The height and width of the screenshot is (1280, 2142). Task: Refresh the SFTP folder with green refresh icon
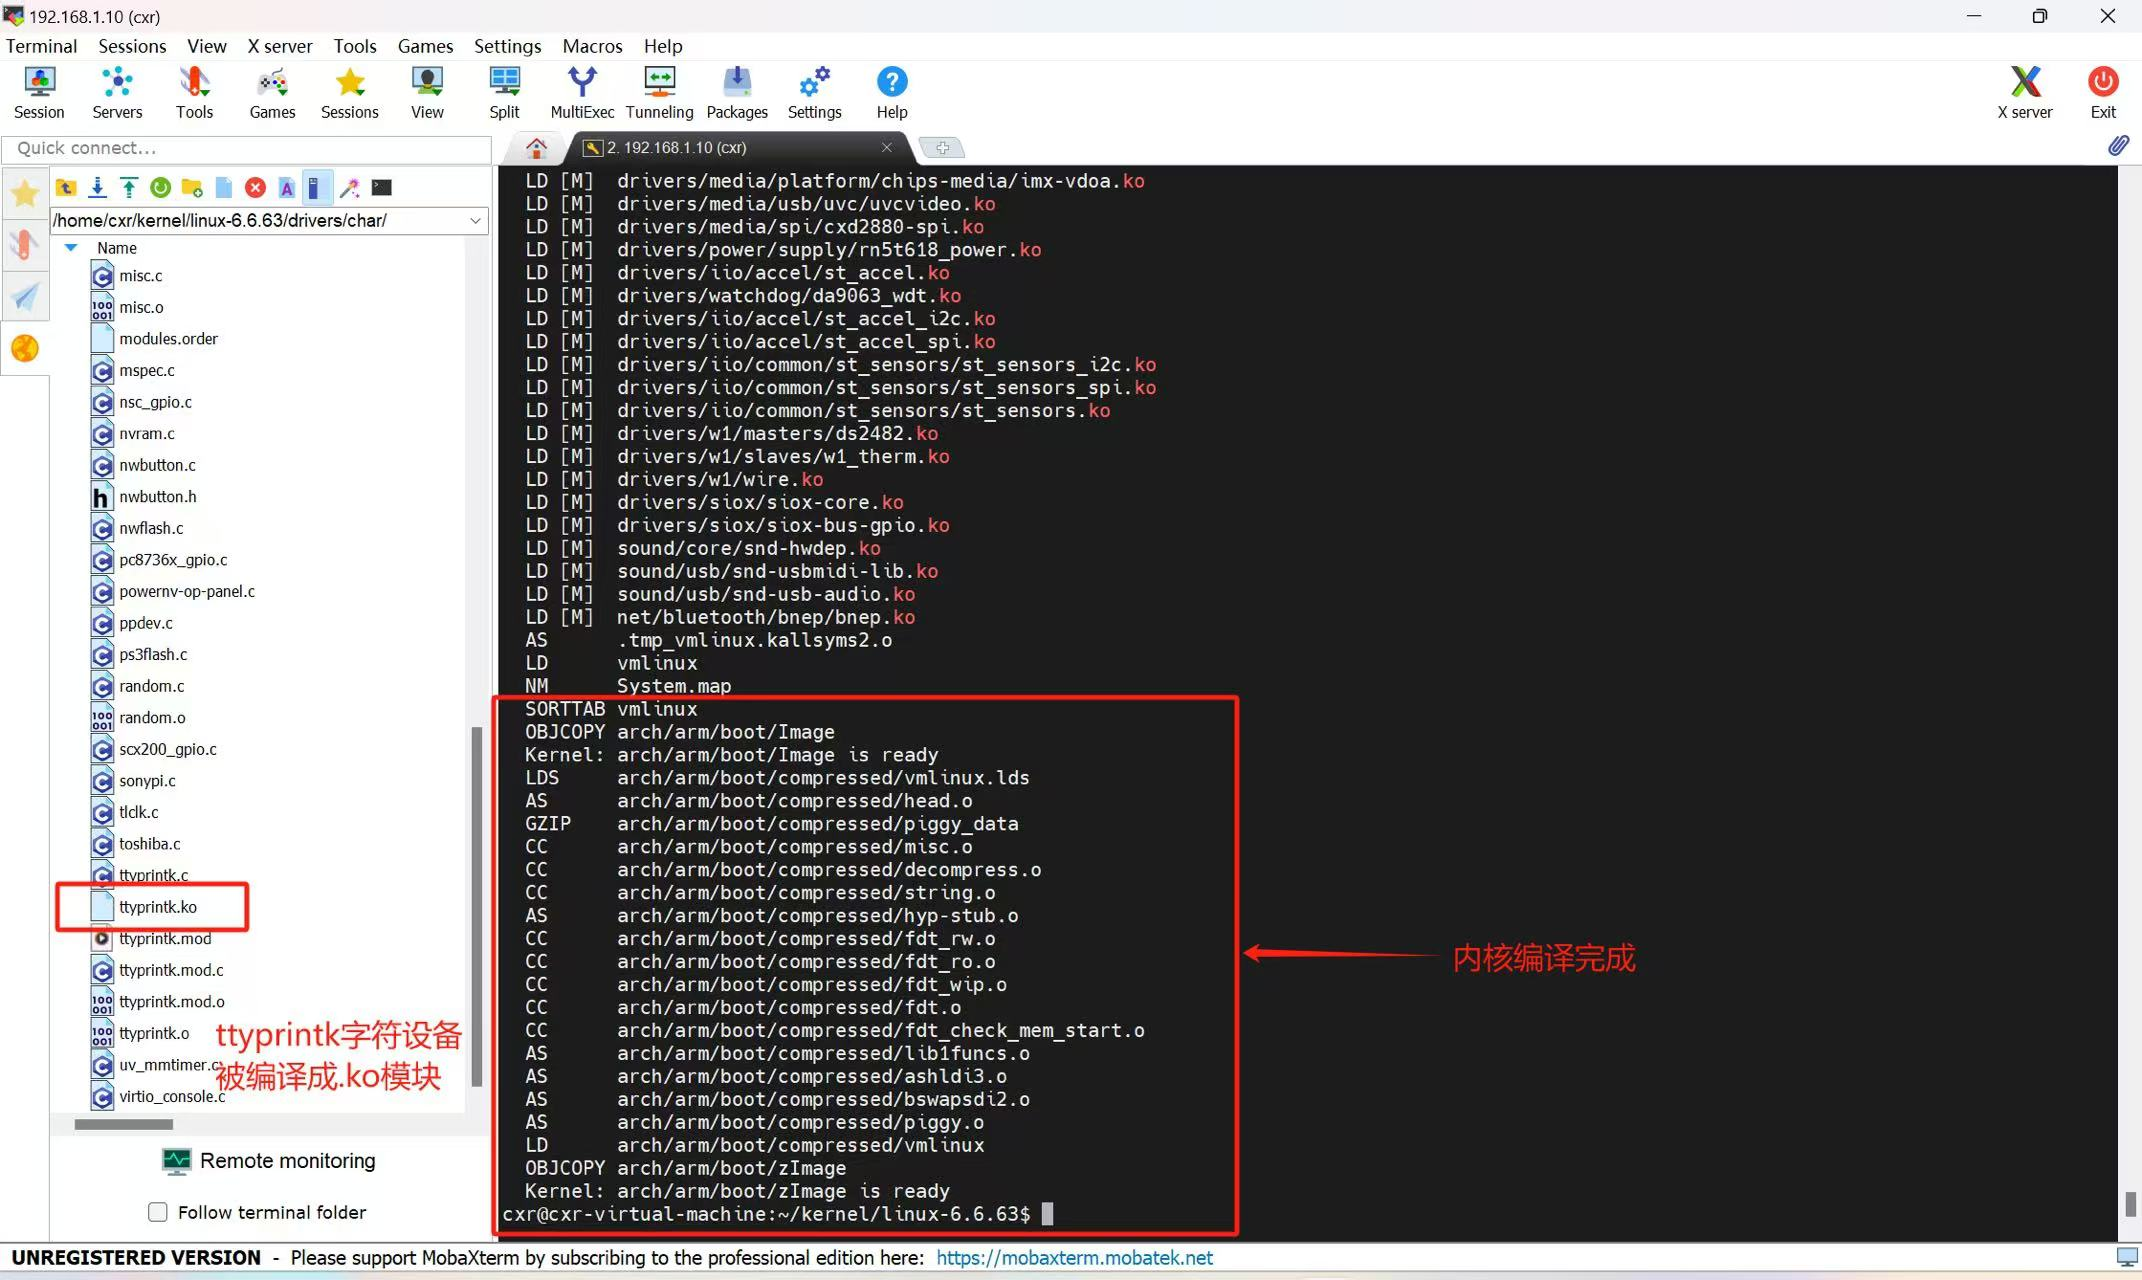click(x=161, y=187)
